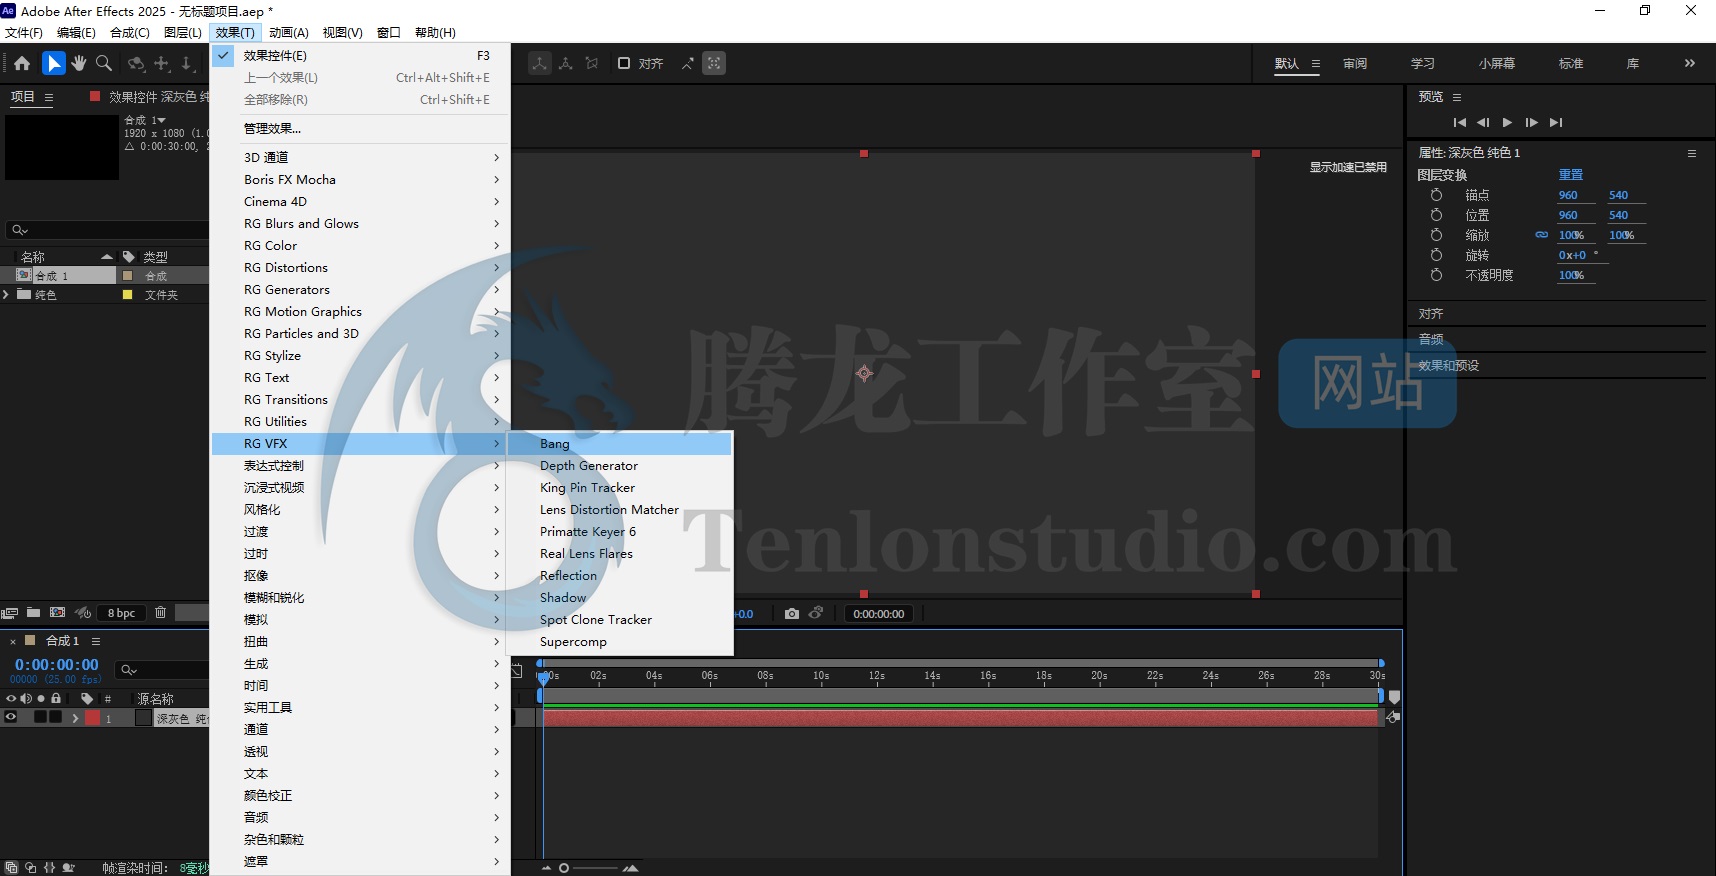The image size is (1716, 876).
Task: Click the snap bounding box icon
Action: [714, 63]
